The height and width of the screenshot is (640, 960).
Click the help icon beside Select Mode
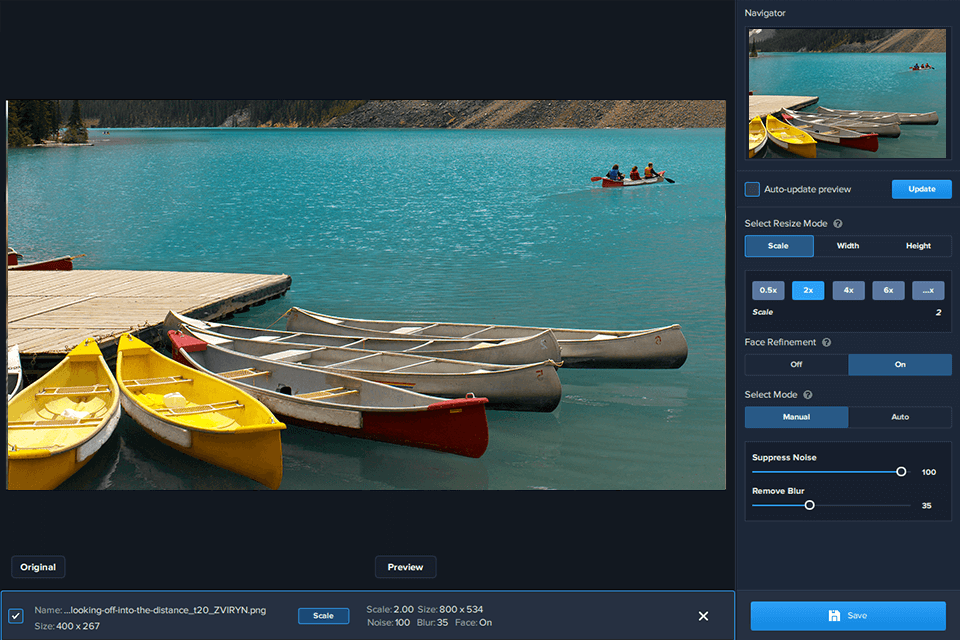(x=807, y=395)
